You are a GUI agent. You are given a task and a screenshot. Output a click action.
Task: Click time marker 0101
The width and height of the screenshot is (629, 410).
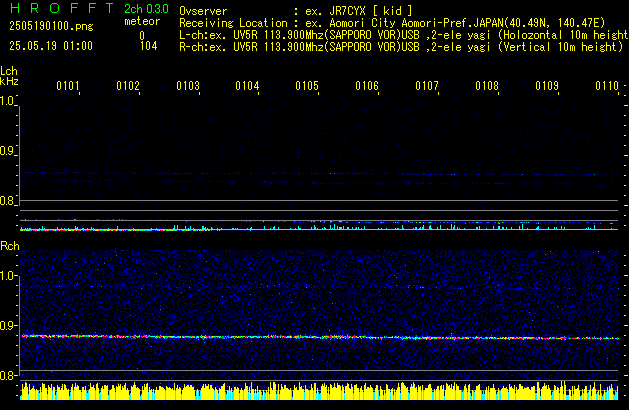68,86
